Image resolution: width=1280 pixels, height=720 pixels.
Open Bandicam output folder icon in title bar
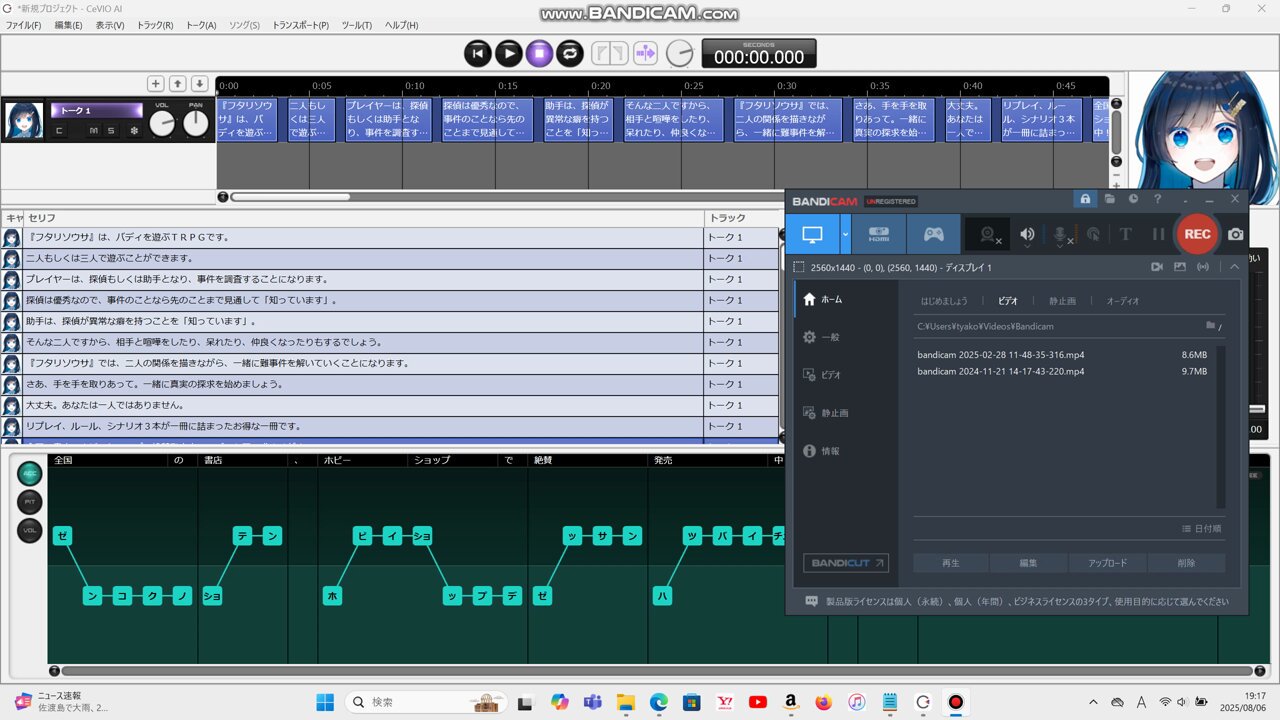pyautogui.click(x=1110, y=199)
